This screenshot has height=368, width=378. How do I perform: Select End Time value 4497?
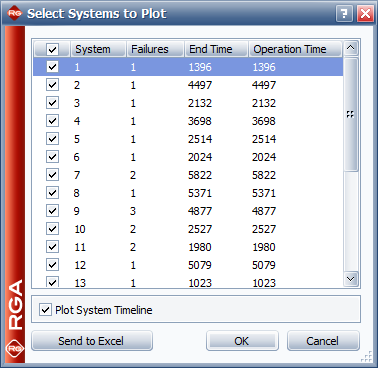tap(200, 85)
